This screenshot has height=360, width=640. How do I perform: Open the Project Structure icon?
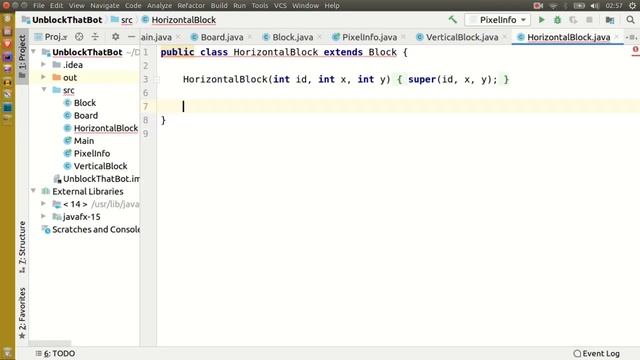[610, 20]
